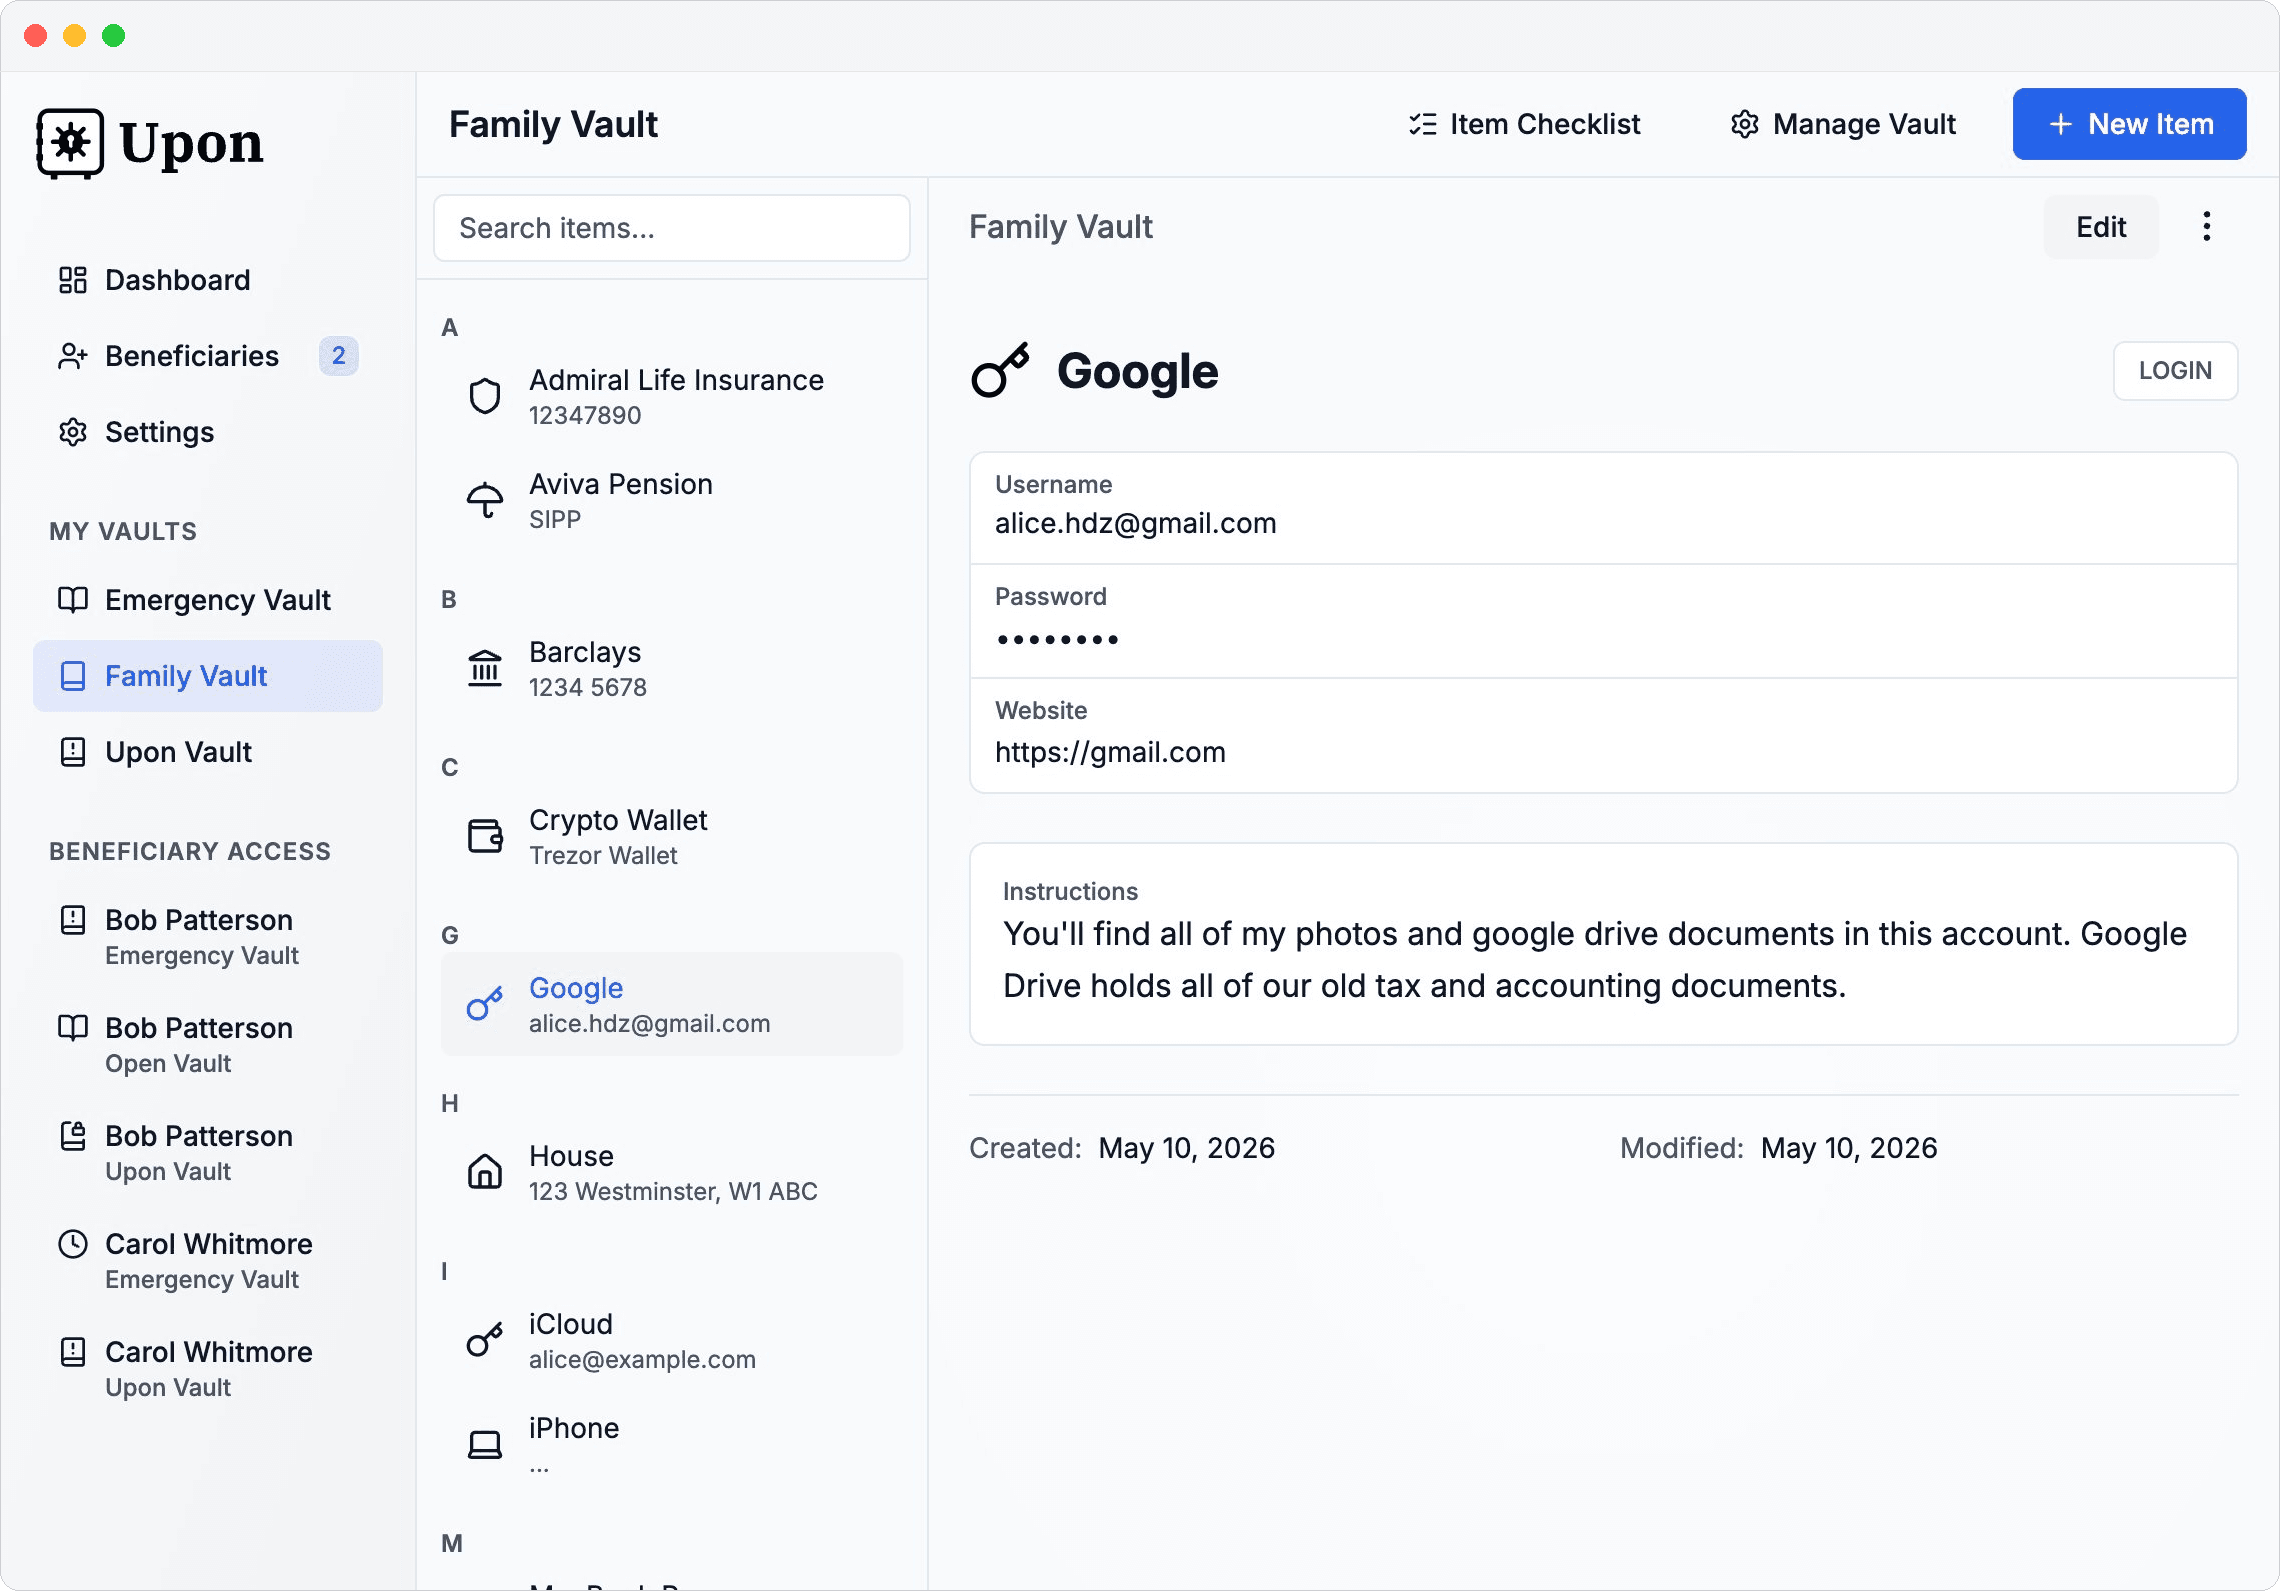Open Settings from the sidebar
The width and height of the screenshot is (2280, 1591).
[208, 432]
